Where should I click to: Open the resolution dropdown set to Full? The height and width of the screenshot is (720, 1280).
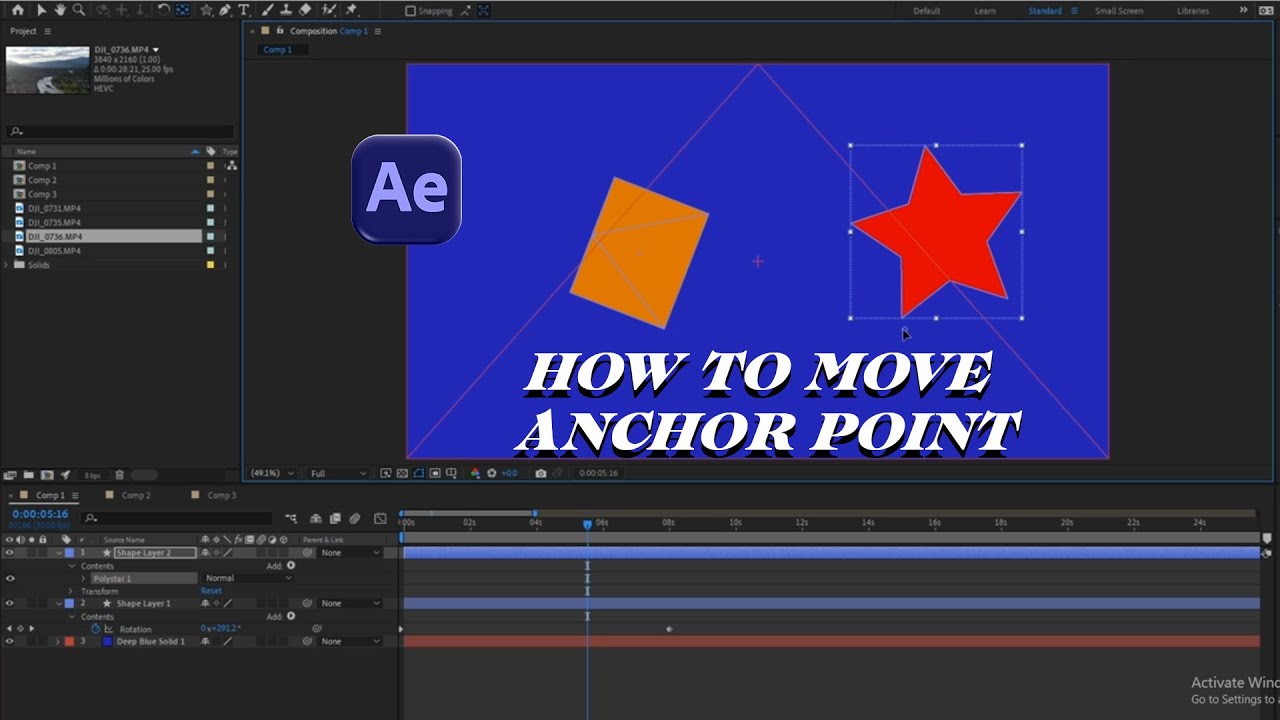[338, 473]
